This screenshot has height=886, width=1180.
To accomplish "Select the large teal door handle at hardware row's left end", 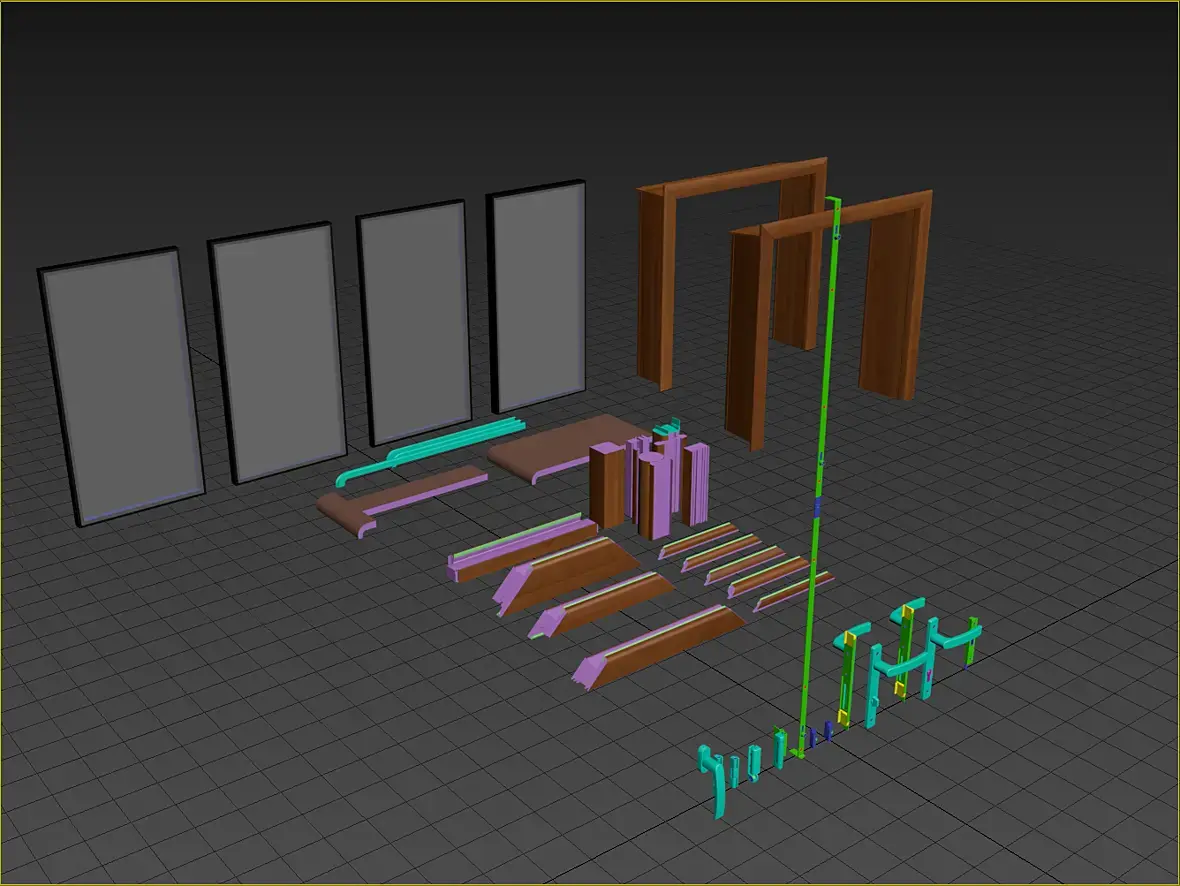I will (x=712, y=779).
